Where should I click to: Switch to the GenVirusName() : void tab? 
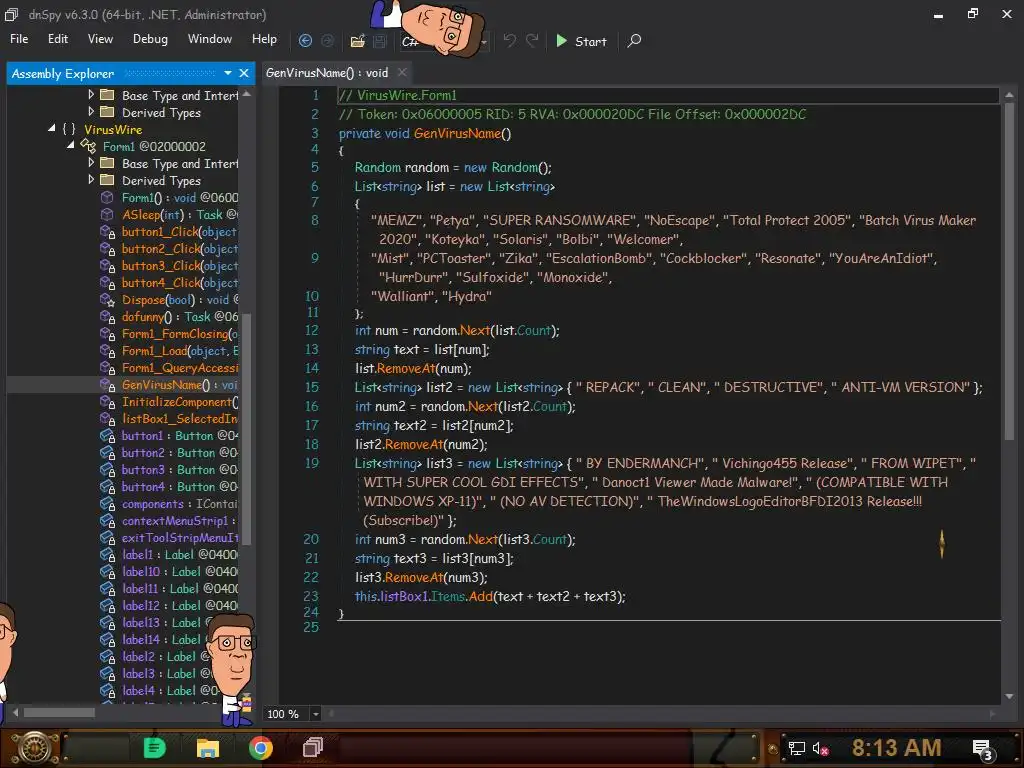click(x=327, y=73)
